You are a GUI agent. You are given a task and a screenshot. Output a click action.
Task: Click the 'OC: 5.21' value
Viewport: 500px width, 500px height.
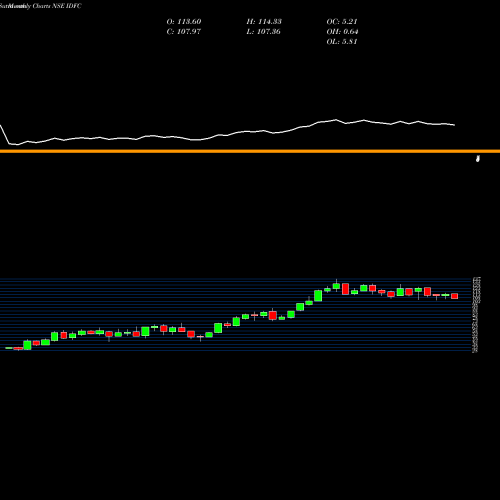342,22
